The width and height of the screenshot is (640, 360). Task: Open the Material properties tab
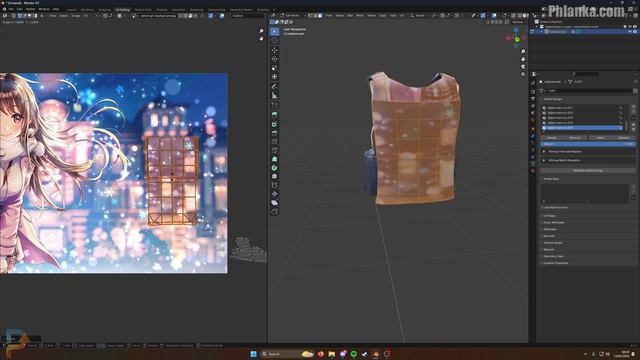(533, 171)
